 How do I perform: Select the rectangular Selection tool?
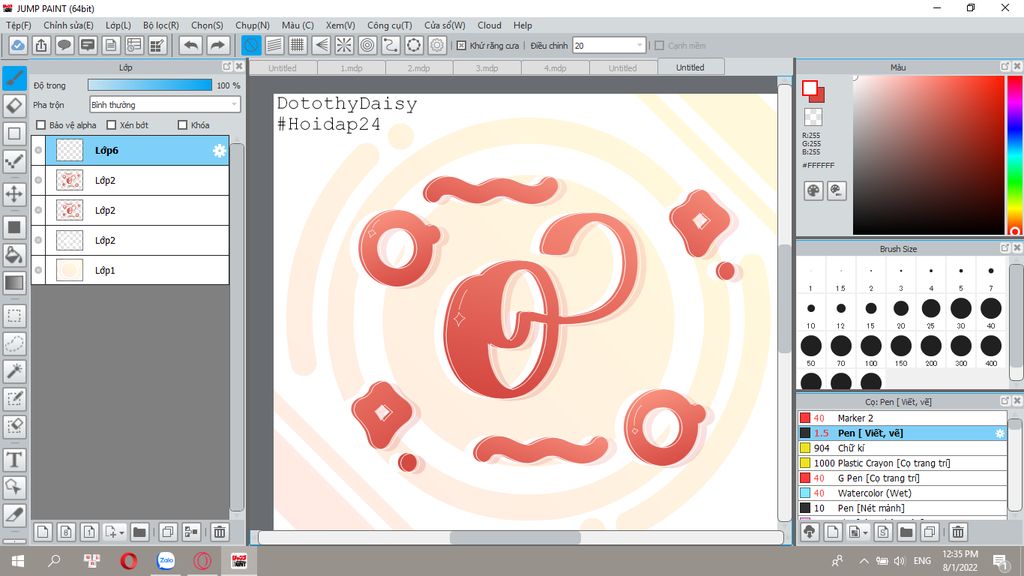(x=14, y=316)
